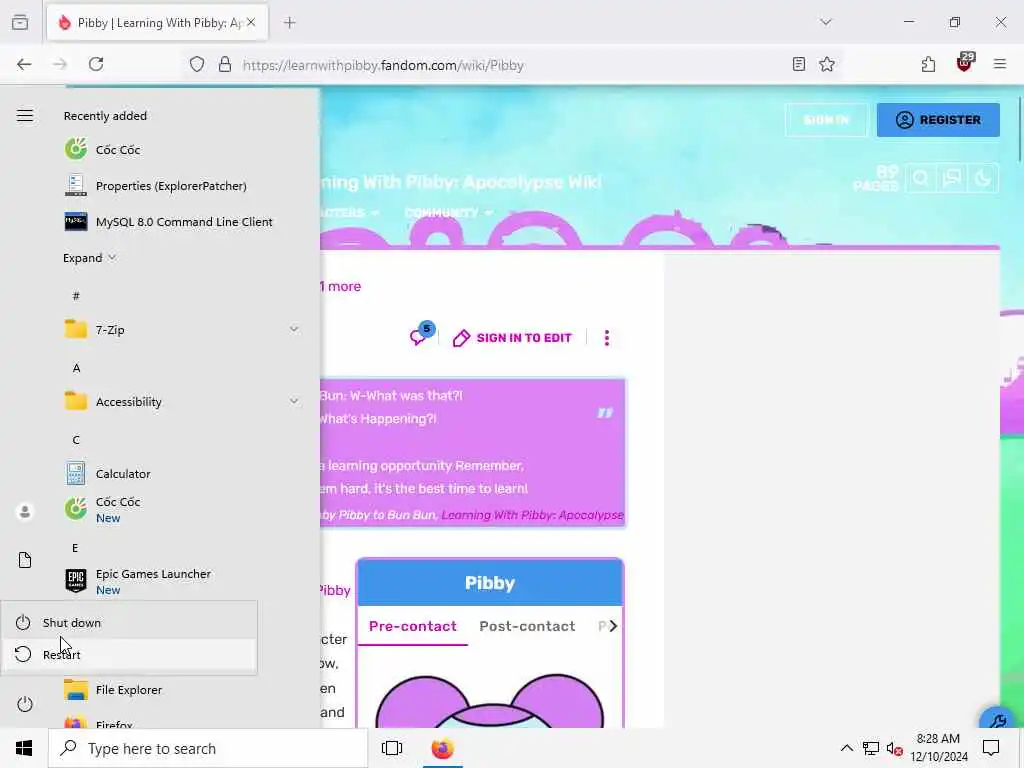Reload the current page
This screenshot has height=768, width=1024.
[x=96, y=64]
